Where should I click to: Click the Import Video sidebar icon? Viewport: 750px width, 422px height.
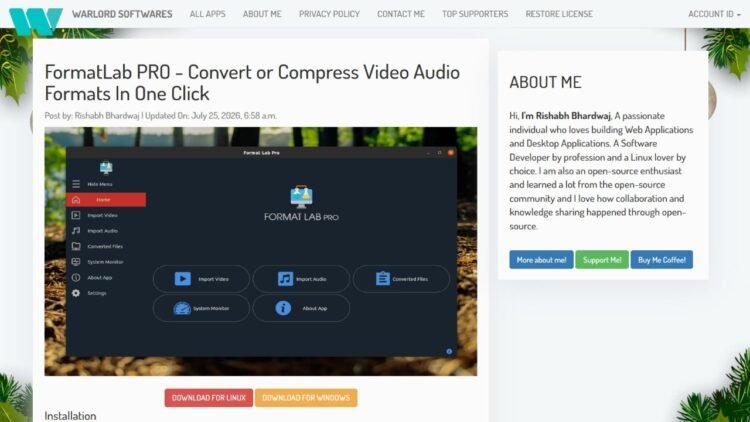click(x=76, y=215)
